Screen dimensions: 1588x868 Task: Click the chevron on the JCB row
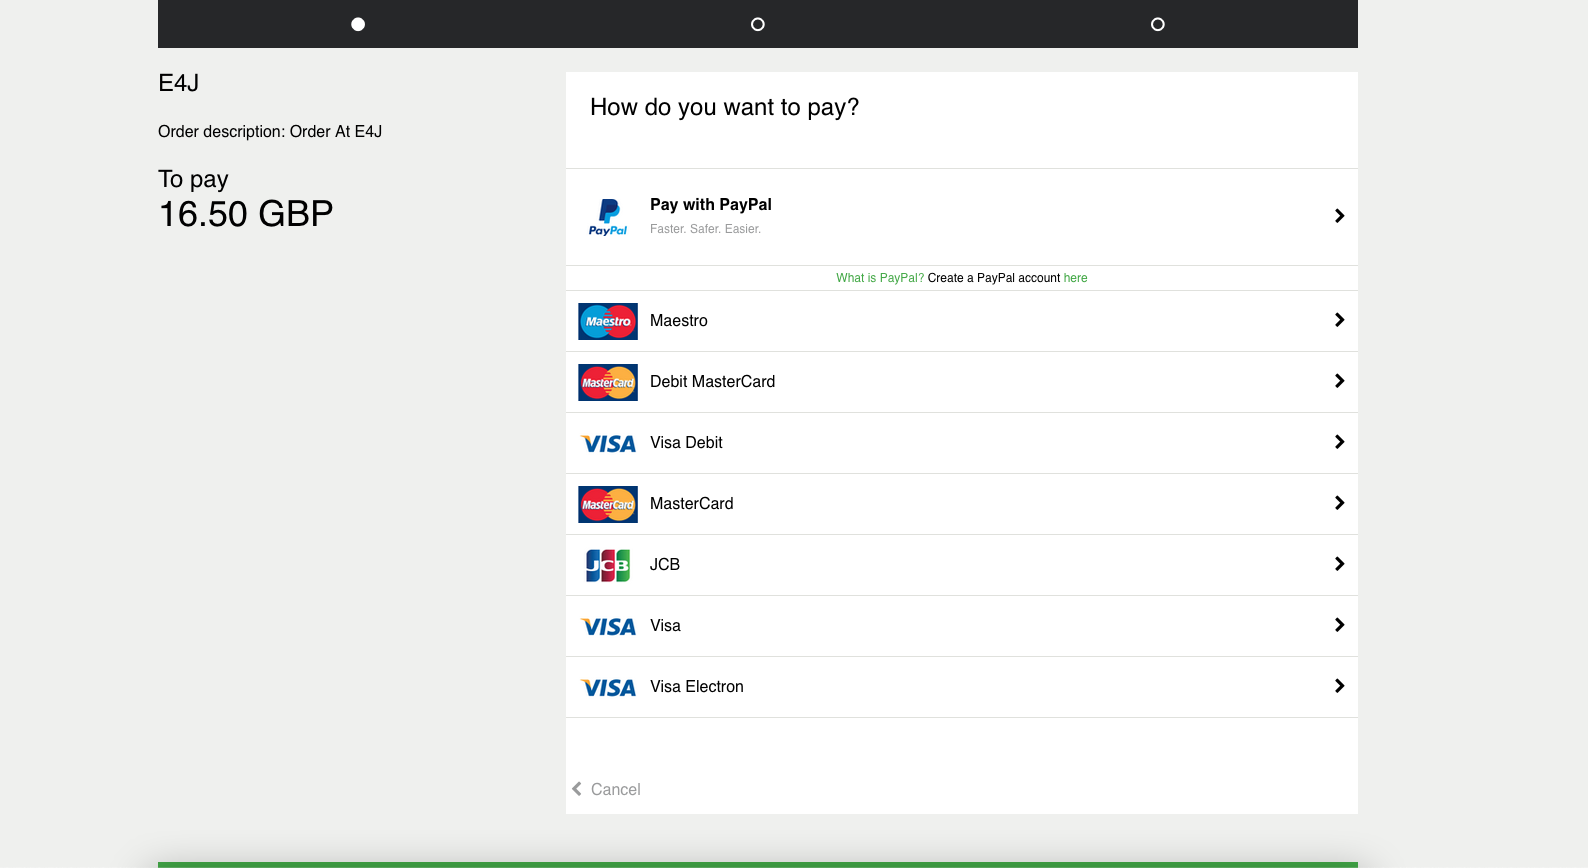[1339, 564]
